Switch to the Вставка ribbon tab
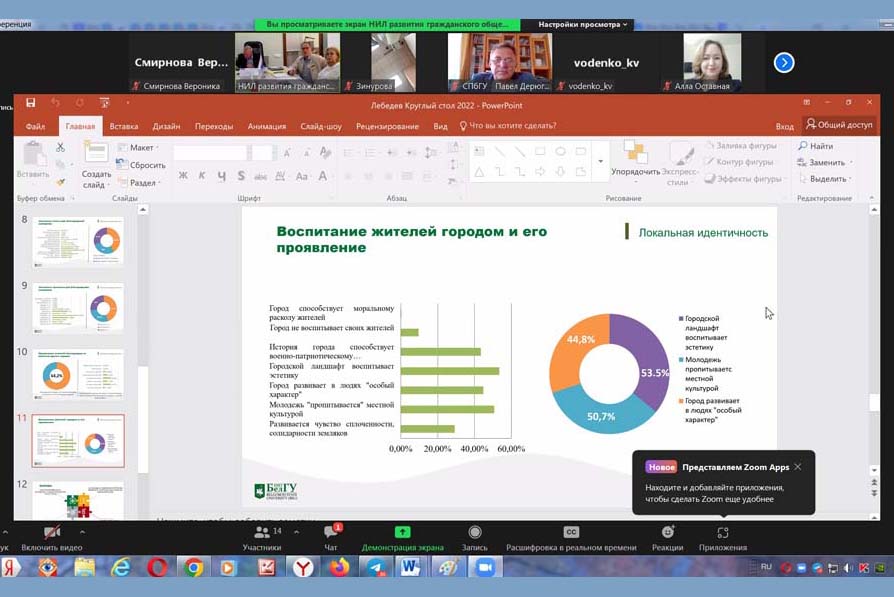894x597 pixels. (x=124, y=126)
